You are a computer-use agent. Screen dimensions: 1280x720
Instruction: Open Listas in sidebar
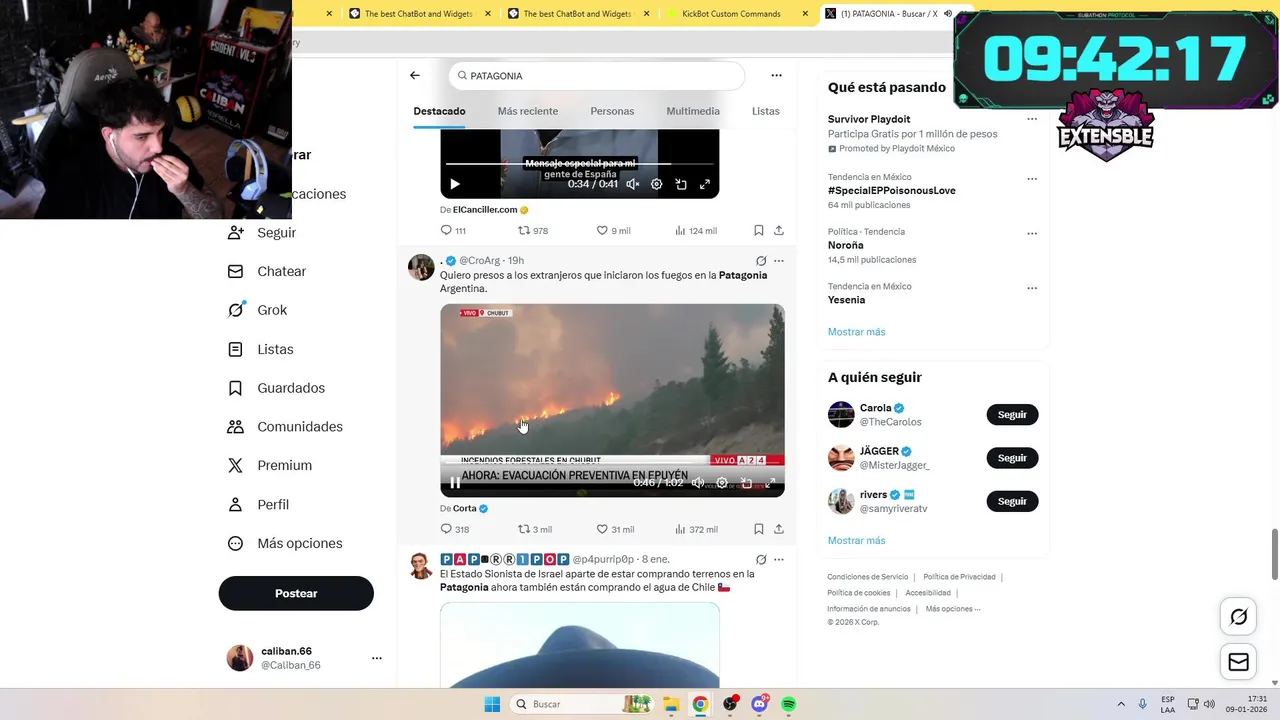tap(261, 349)
